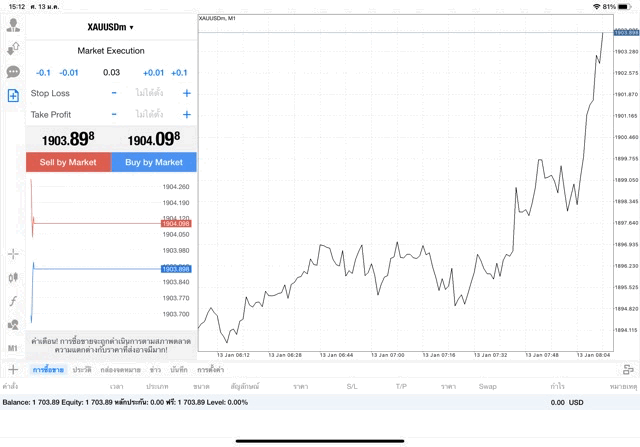Open the accounts profile icon
Image resolution: width=640 pixels, height=447 pixels.
(13, 25)
